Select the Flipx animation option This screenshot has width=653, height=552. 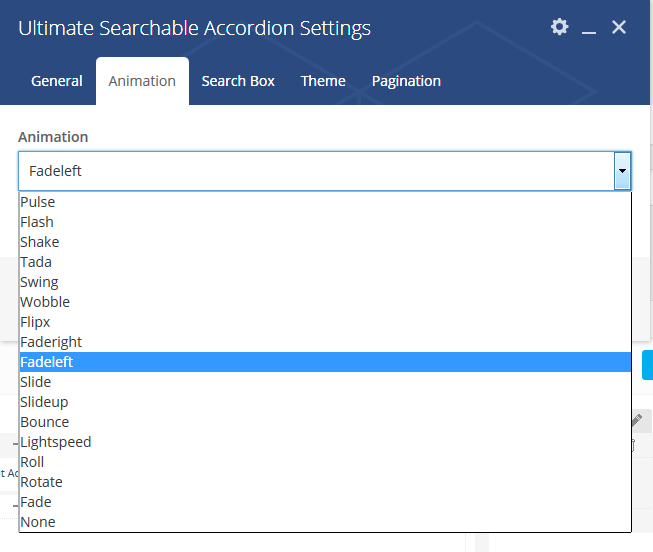35,322
